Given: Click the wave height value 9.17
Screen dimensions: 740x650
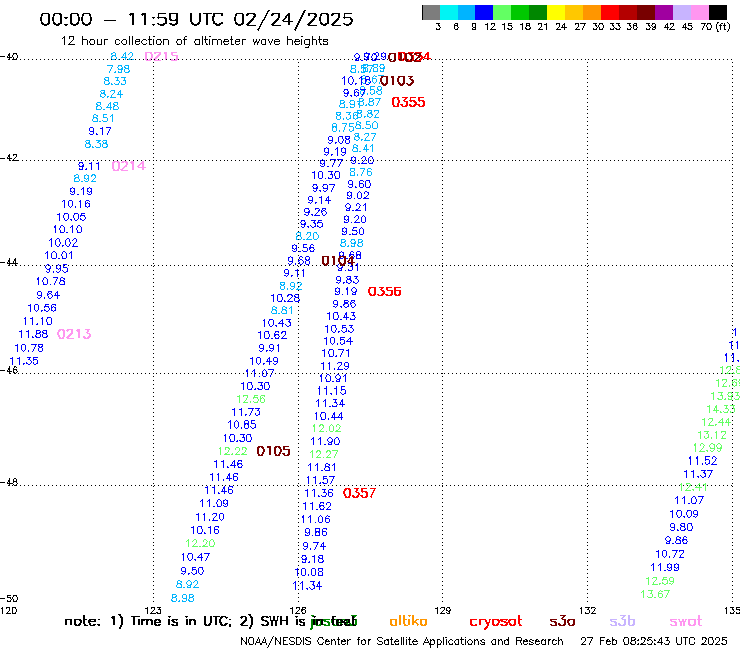Looking at the screenshot, I should [x=100, y=131].
